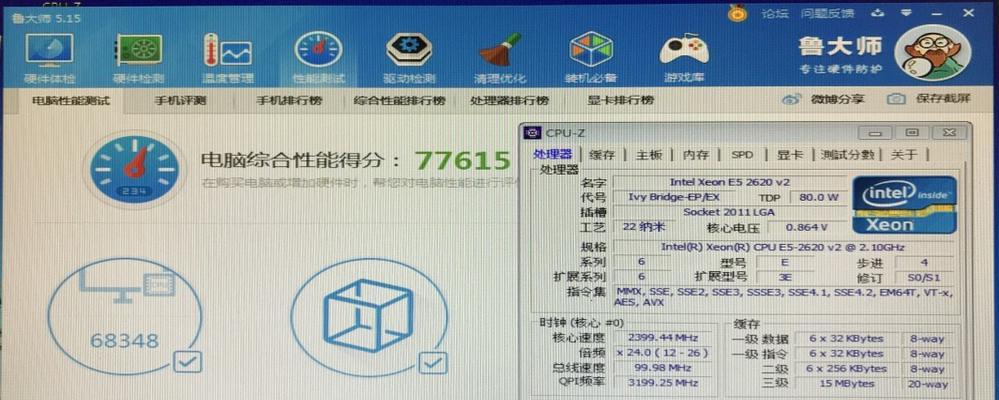999x400 pixels.
Task: Click bus speed value 99.98 MHz
Action: coord(663,368)
